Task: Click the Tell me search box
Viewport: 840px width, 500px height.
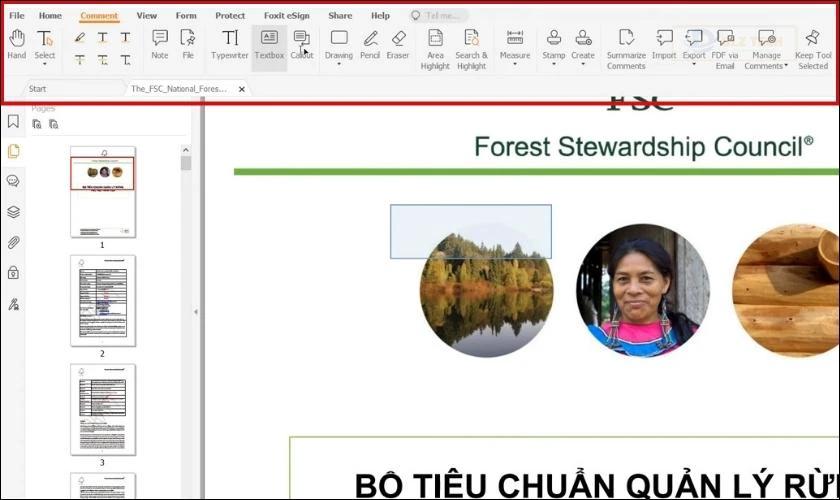Action: [x=439, y=16]
